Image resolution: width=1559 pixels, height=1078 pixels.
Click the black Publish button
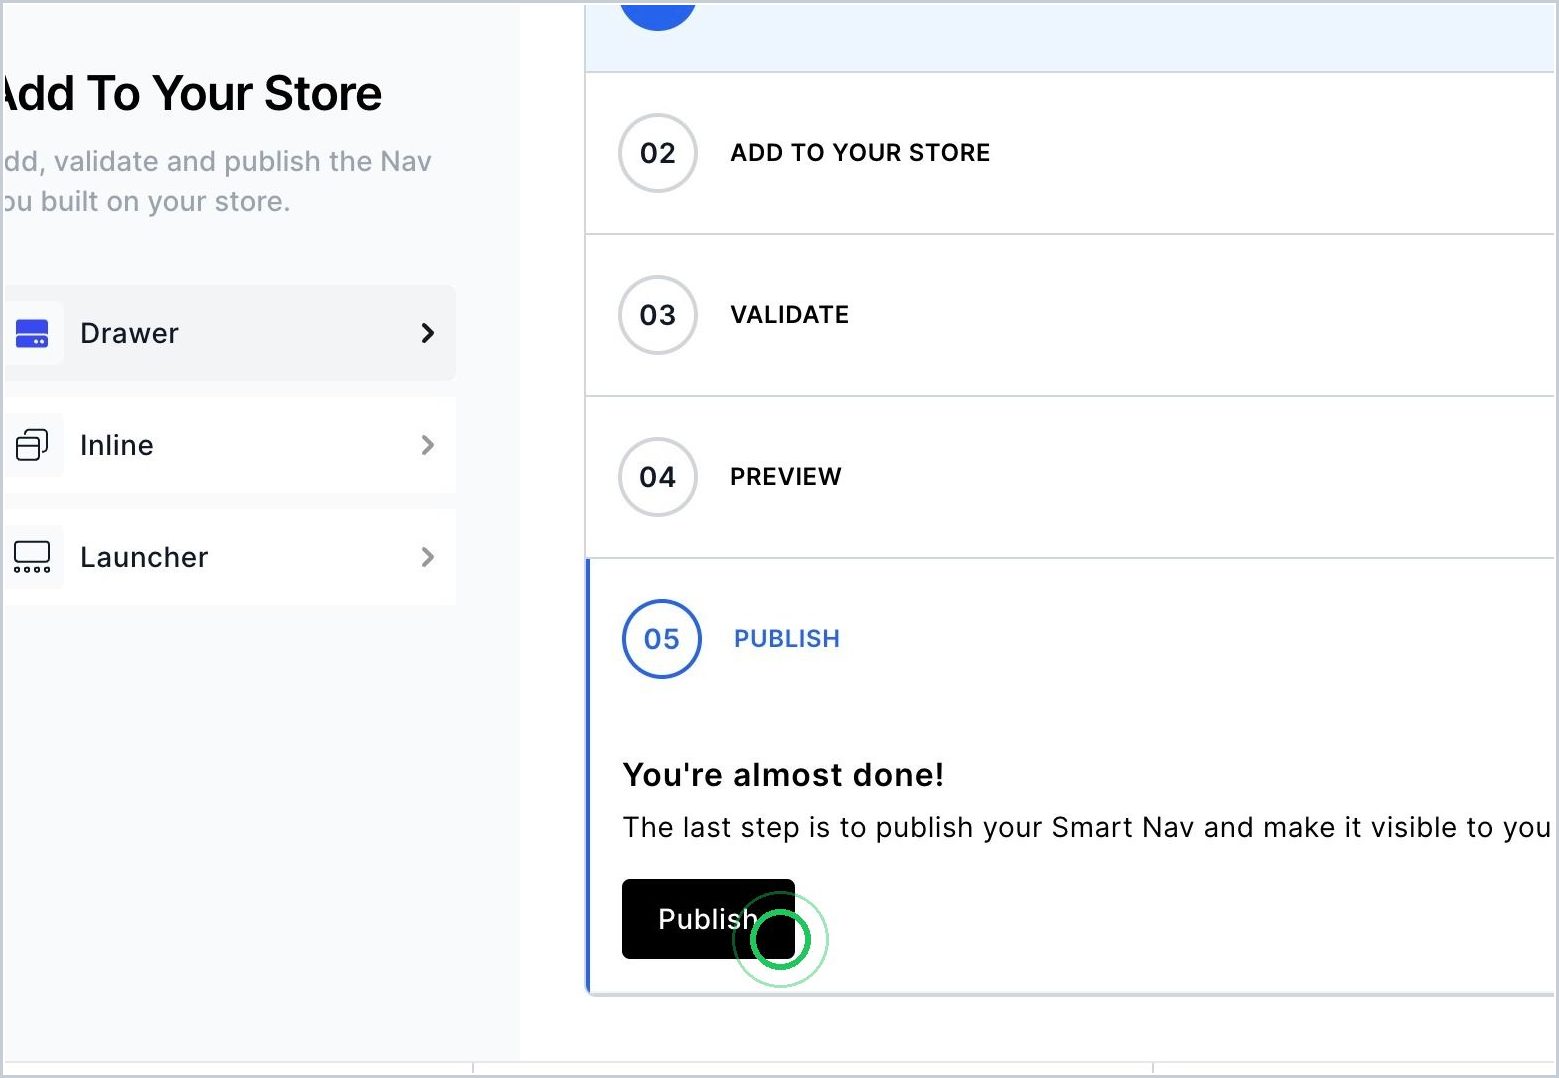click(x=708, y=919)
